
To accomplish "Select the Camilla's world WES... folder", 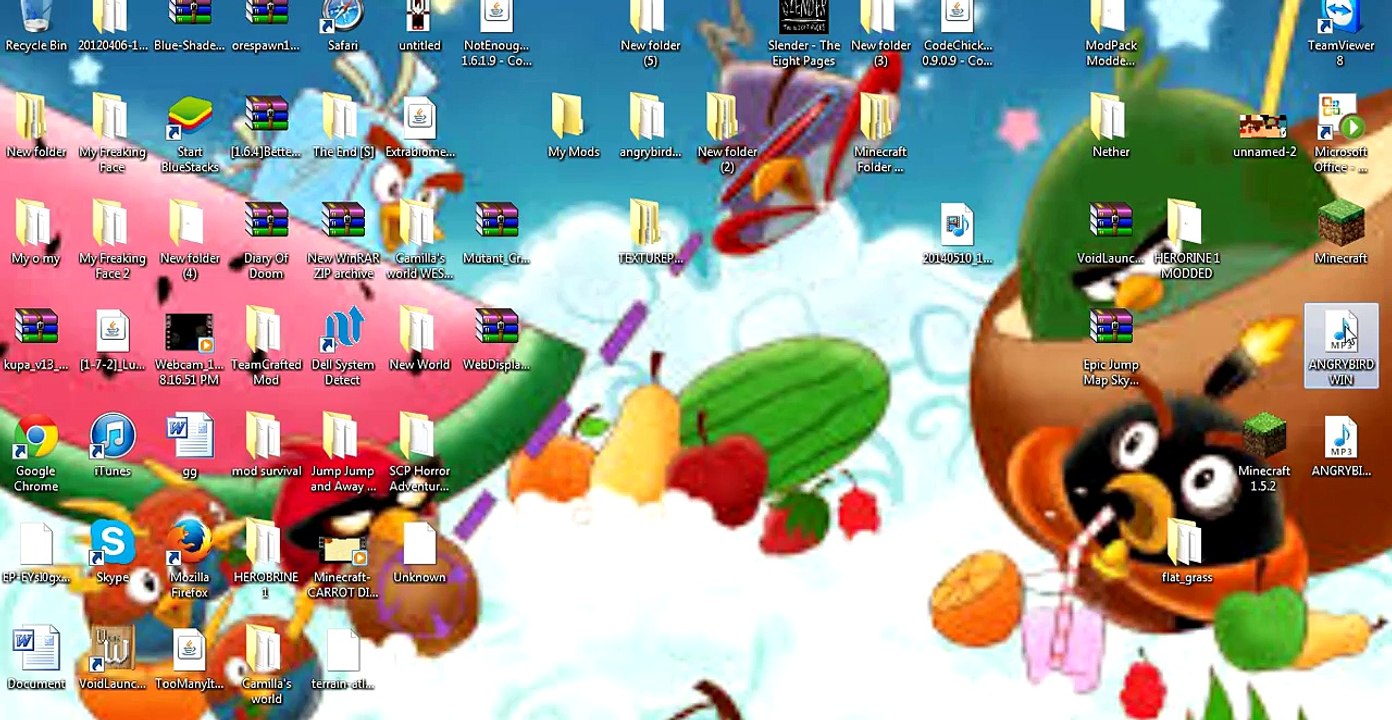I will point(420,241).
